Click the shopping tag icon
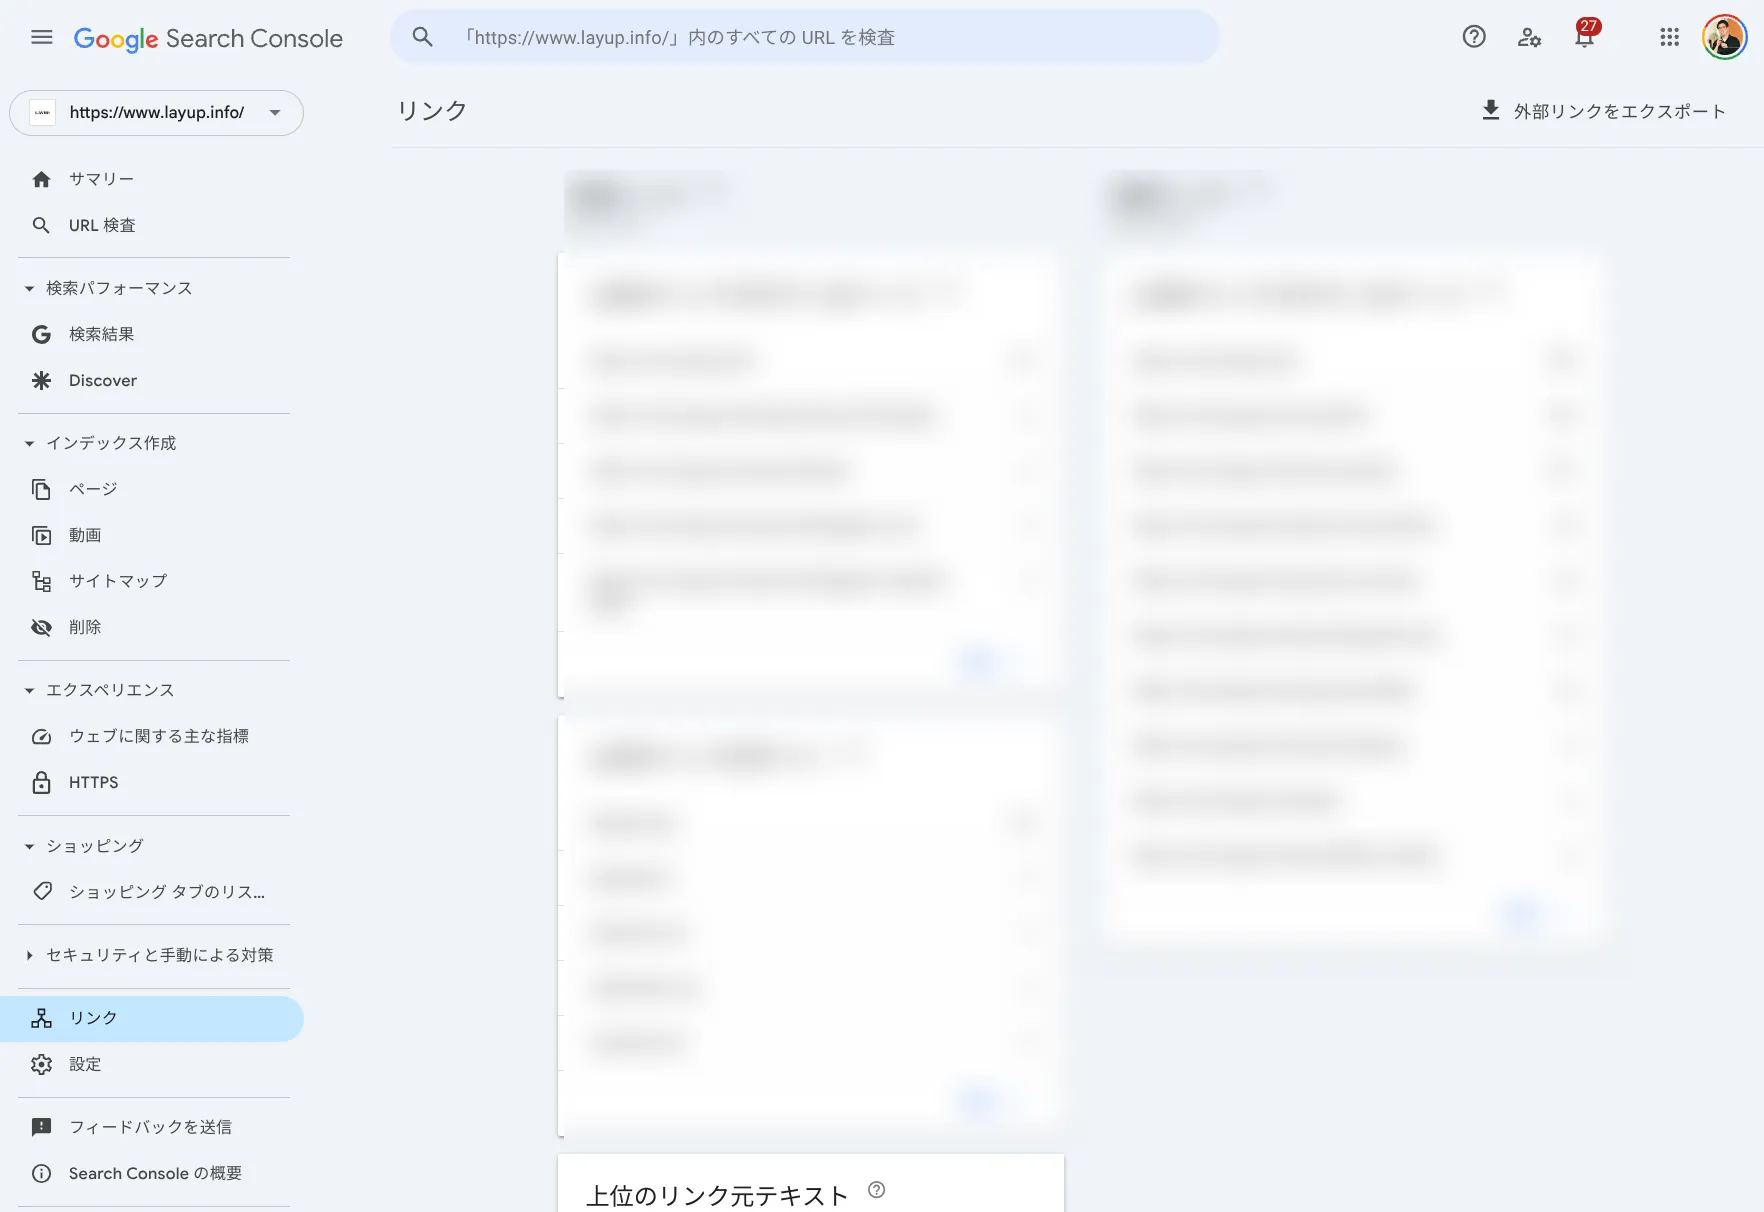 pos(41,891)
